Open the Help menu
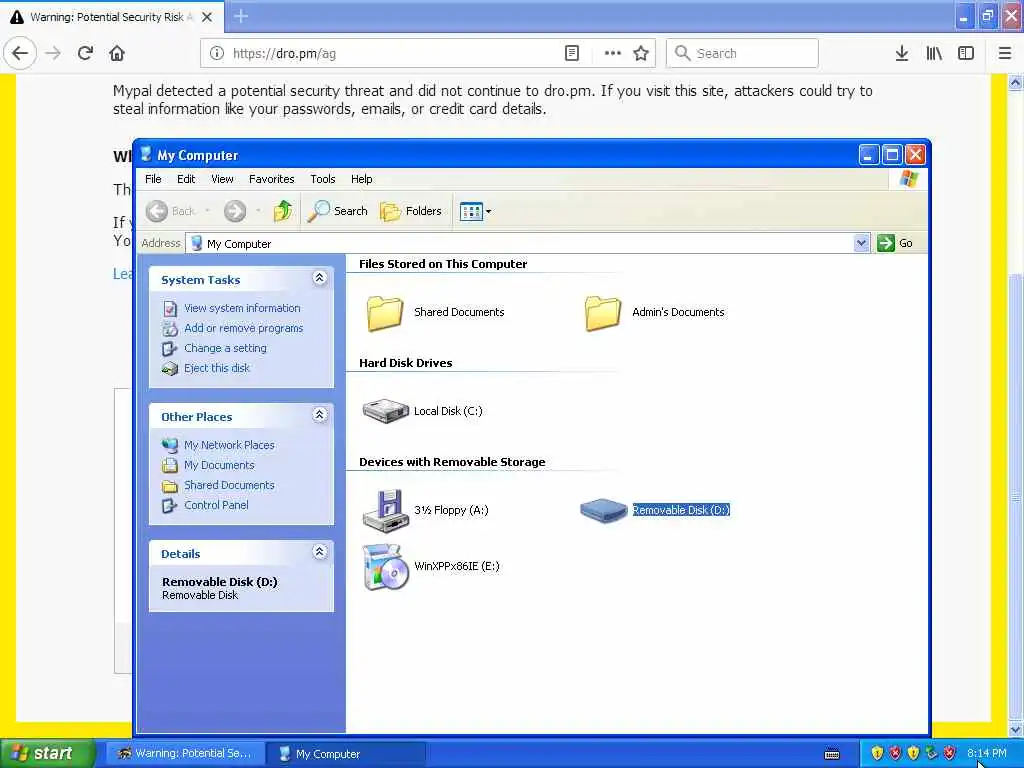 [361, 179]
